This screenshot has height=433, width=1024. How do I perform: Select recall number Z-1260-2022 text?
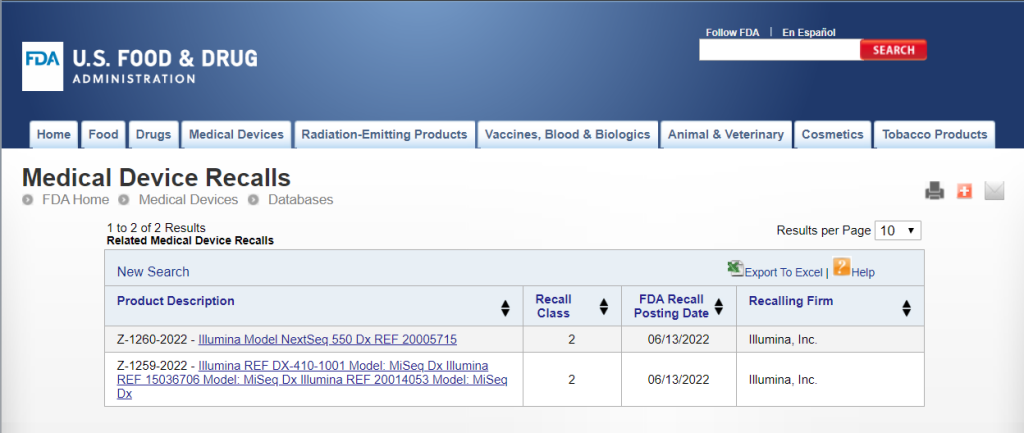point(153,340)
